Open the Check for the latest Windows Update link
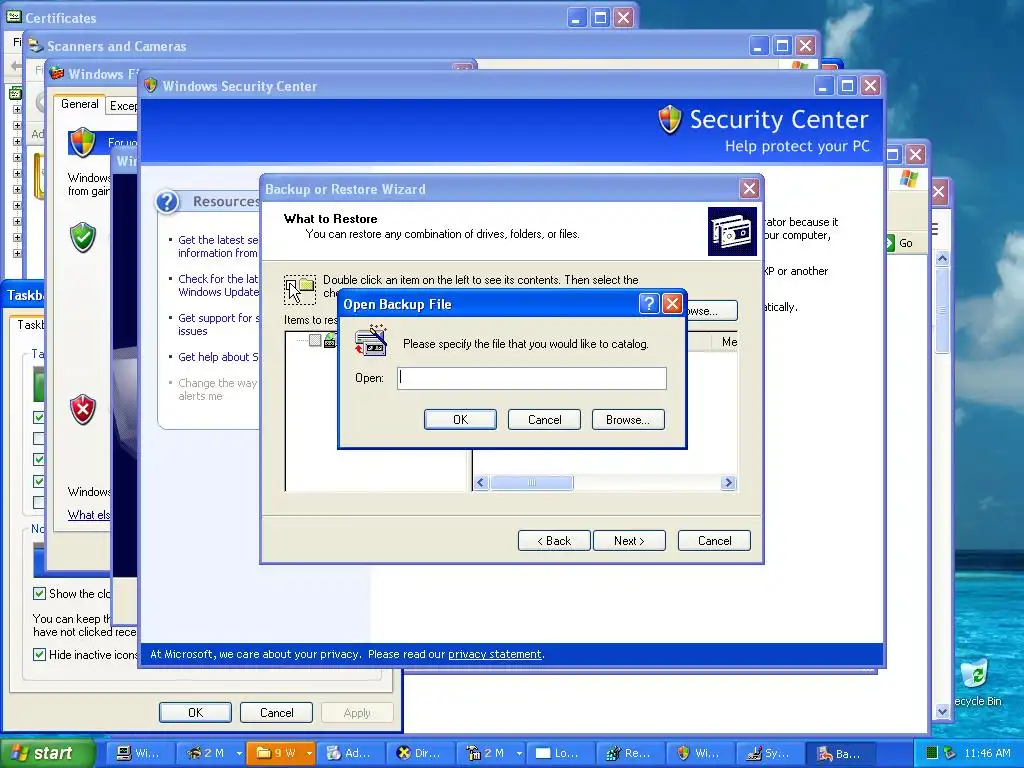This screenshot has width=1024, height=768. tap(218, 285)
